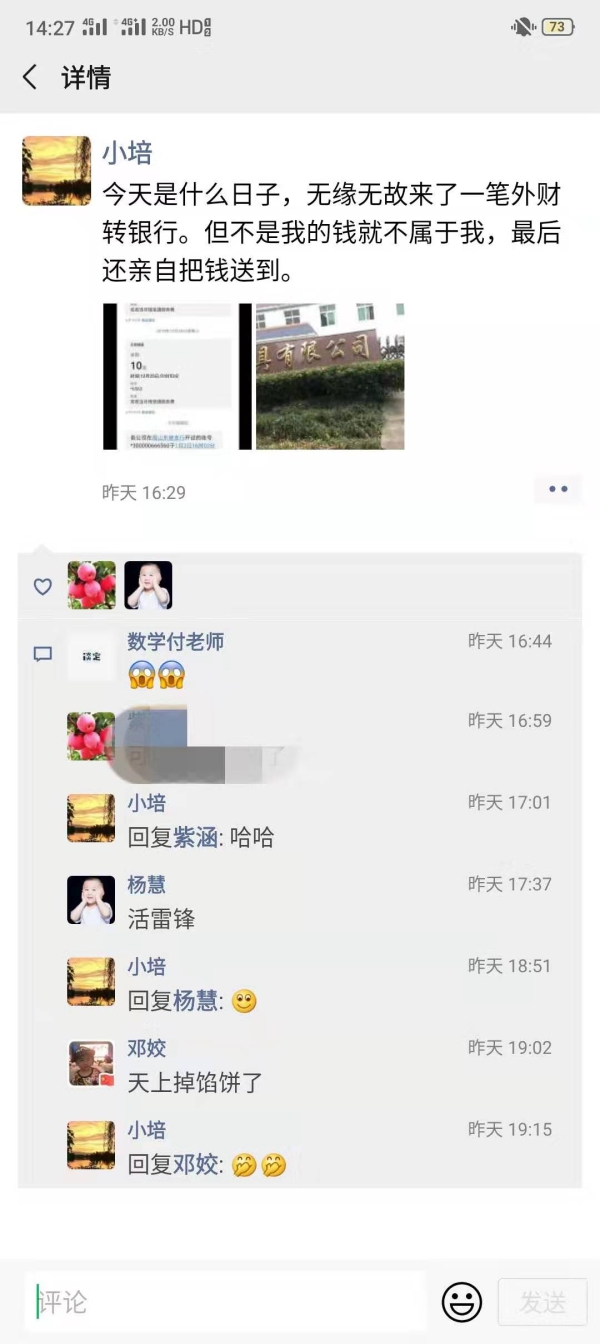Tap the baby avatar in likes row
The height and width of the screenshot is (1344, 600).
point(148,585)
